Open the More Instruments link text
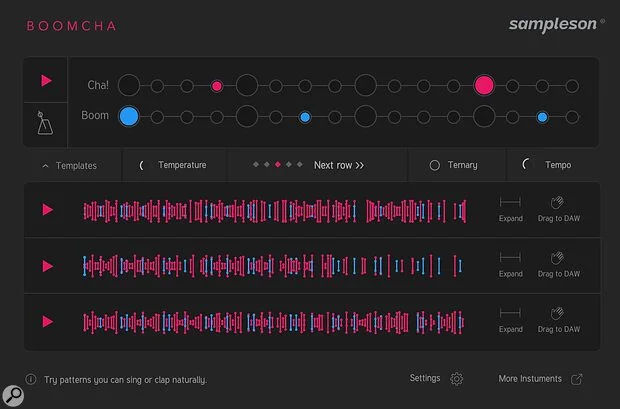This screenshot has width=620, height=409. tap(530, 379)
